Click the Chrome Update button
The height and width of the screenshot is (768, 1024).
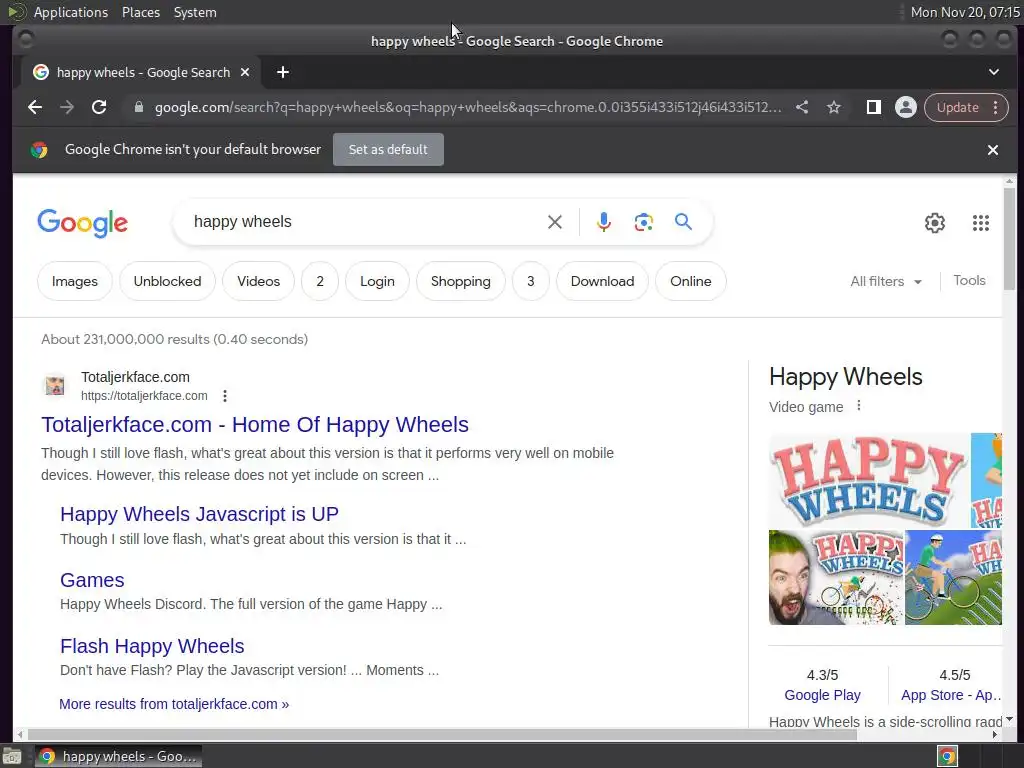[x=957, y=108]
